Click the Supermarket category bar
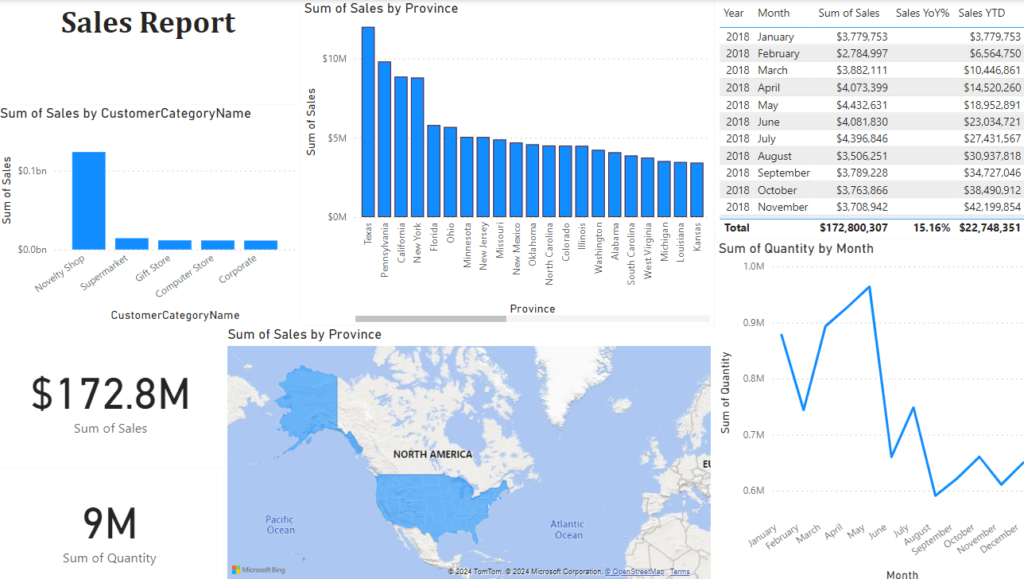Screen dimensions: 1024x579 132,243
